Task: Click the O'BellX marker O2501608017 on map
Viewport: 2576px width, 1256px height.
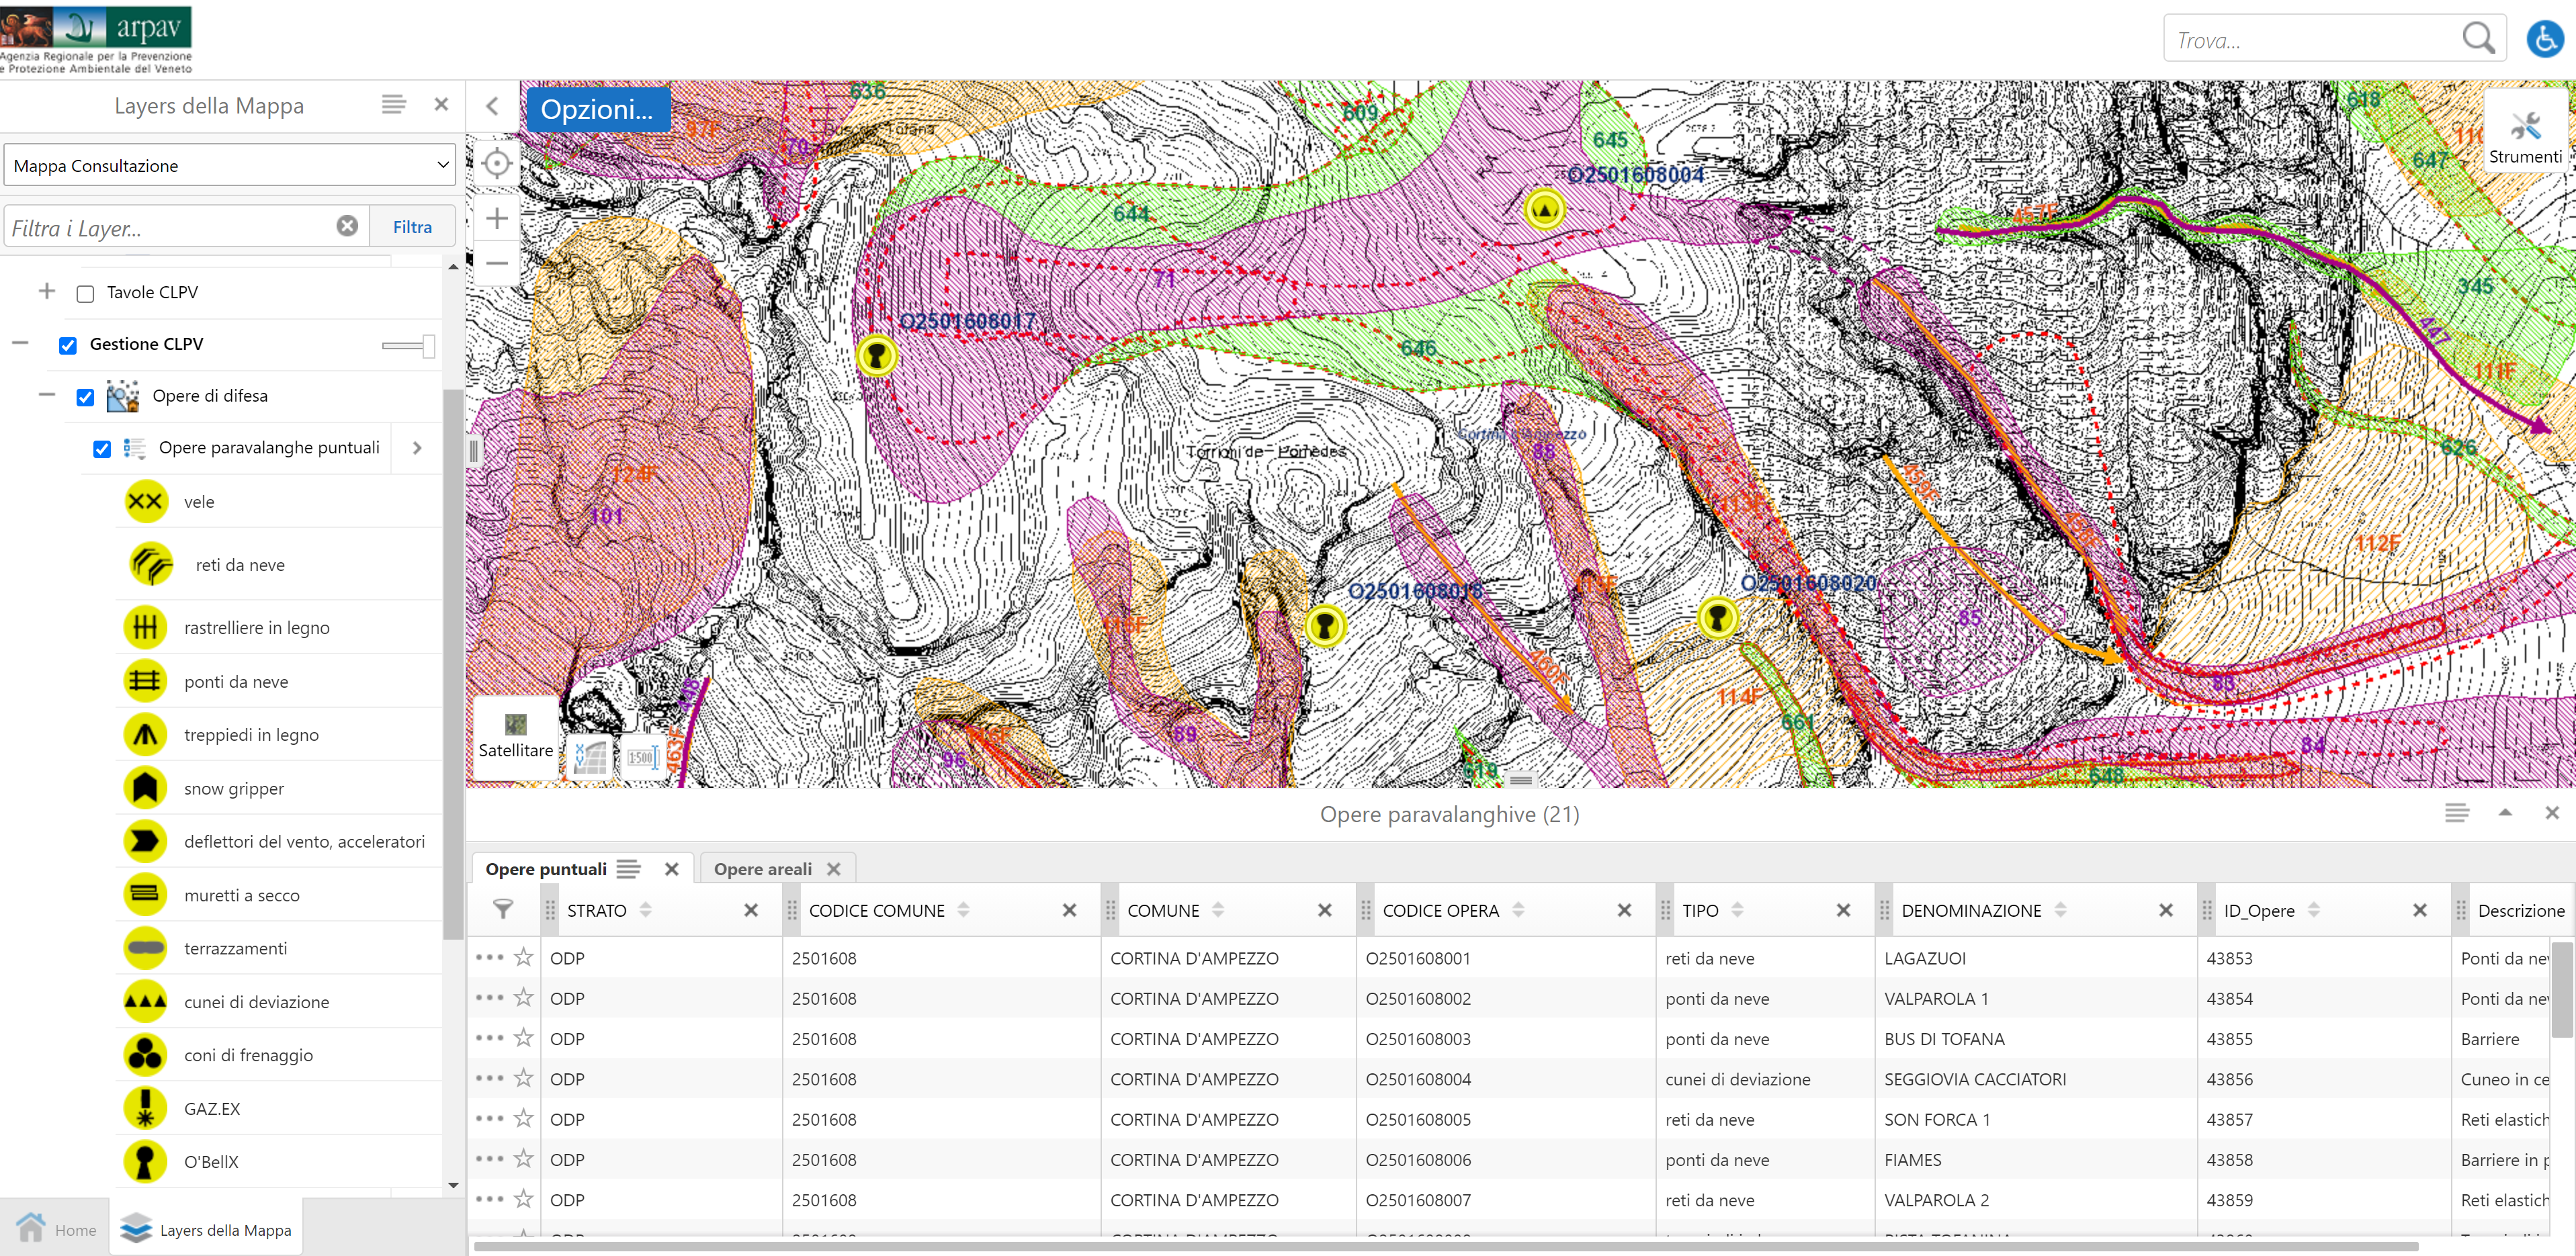Action: coord(877,355)
